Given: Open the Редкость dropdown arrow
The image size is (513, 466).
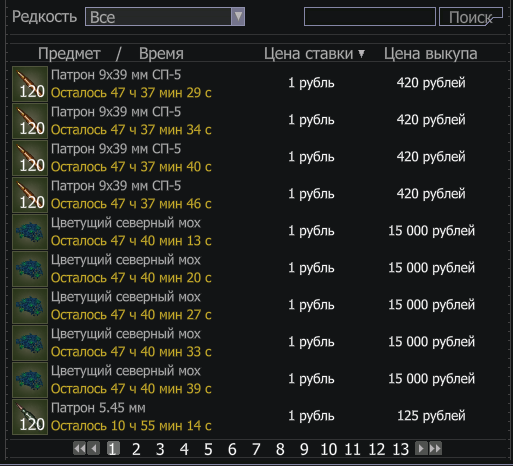Looking at the screenshot, I should (x=238, y=16).
